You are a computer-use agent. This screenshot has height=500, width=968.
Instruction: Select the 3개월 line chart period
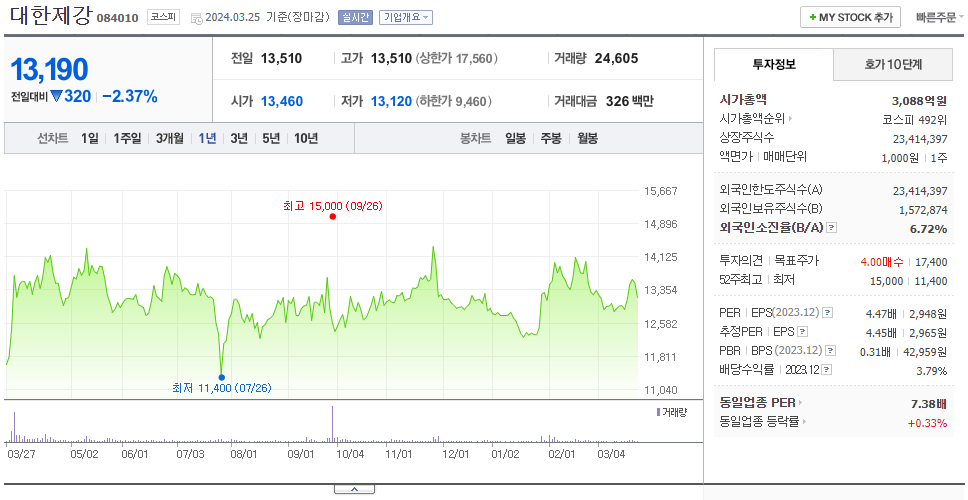170,138
